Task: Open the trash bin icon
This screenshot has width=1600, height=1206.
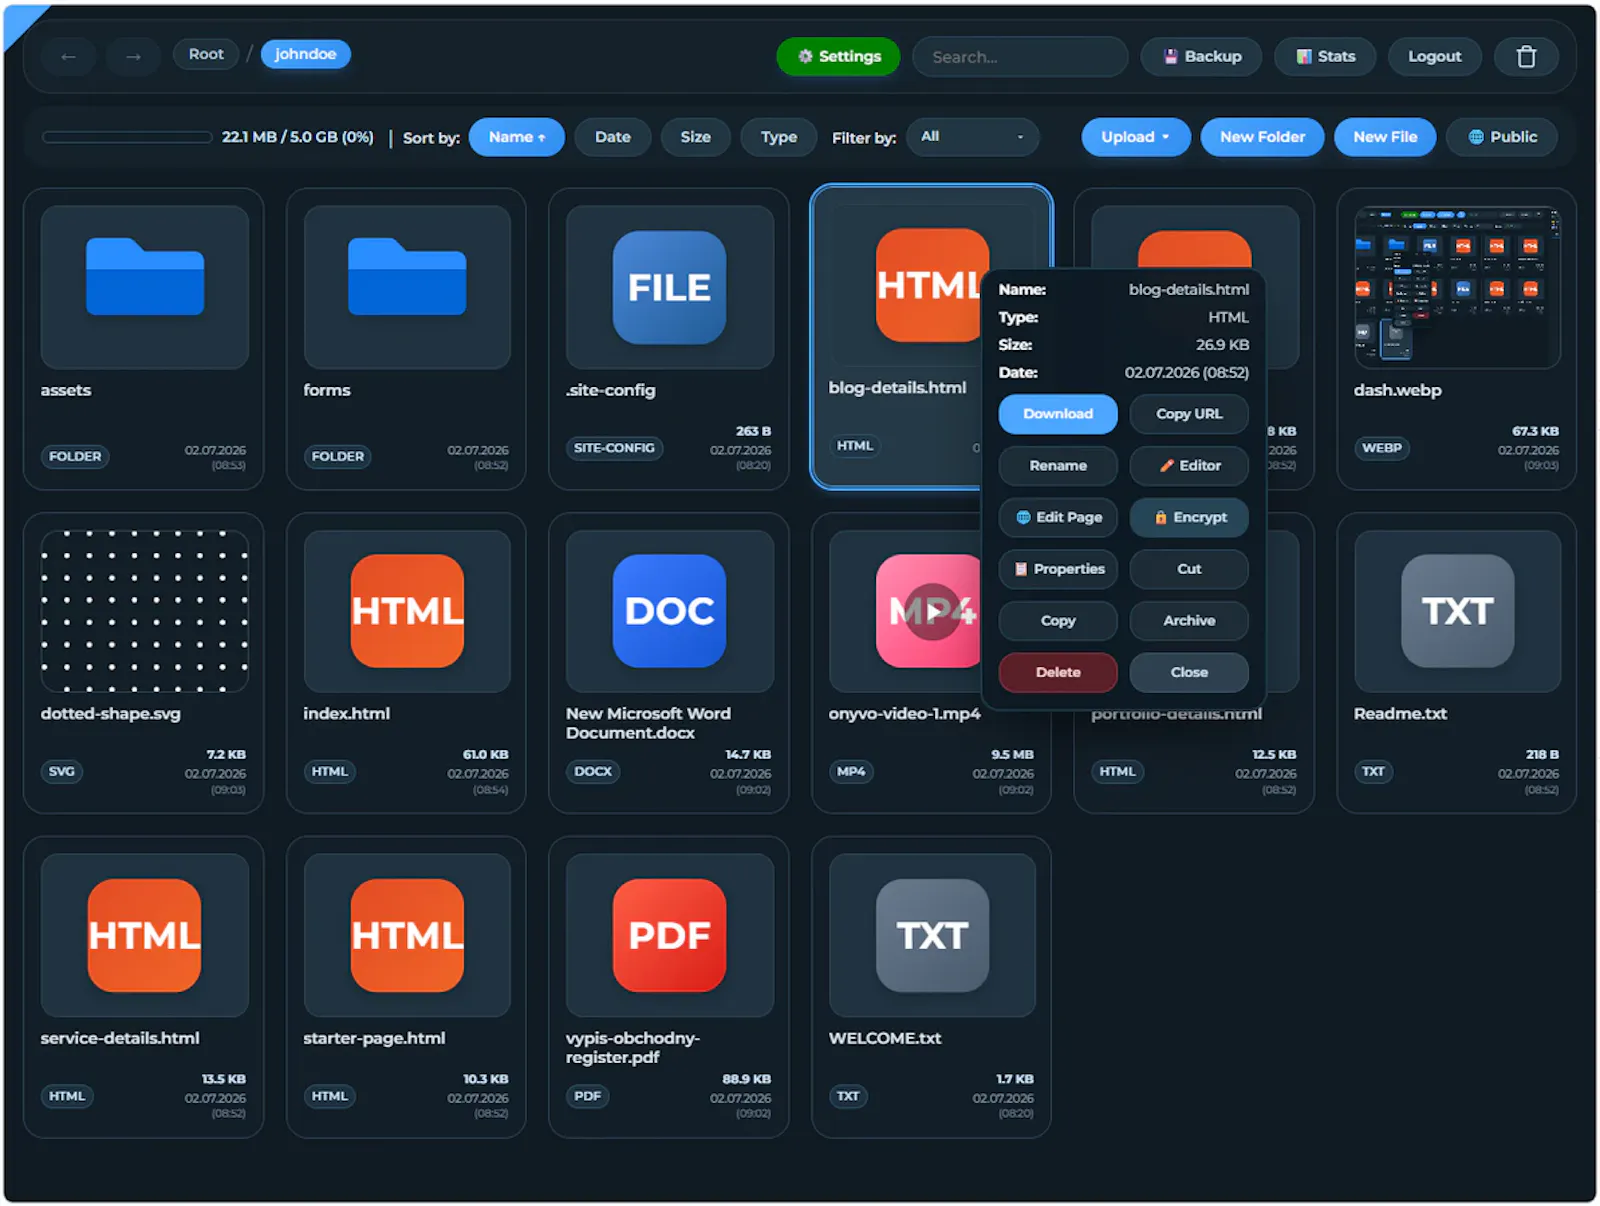Action: [1526, 57]
